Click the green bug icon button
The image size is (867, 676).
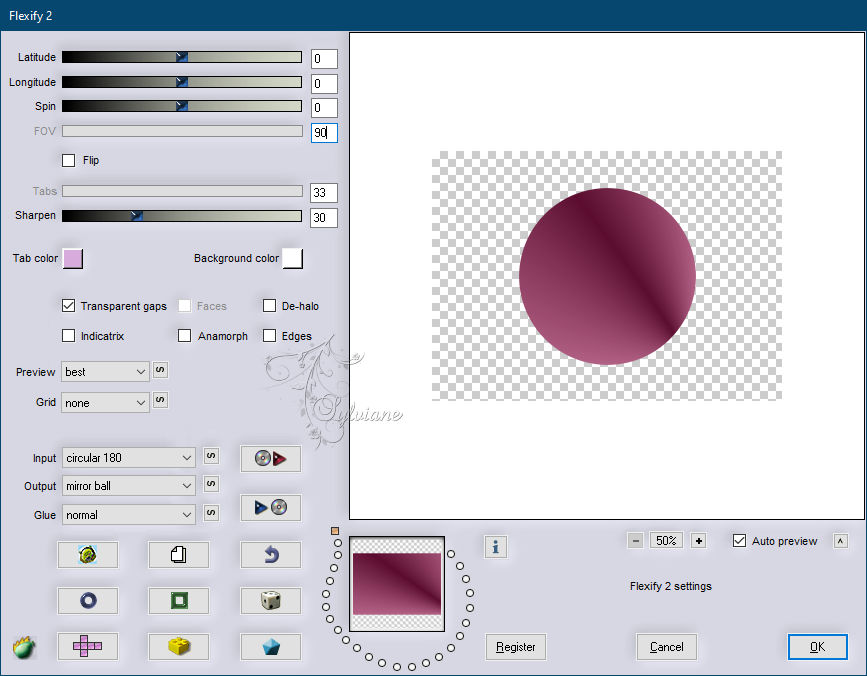[87, 554]
